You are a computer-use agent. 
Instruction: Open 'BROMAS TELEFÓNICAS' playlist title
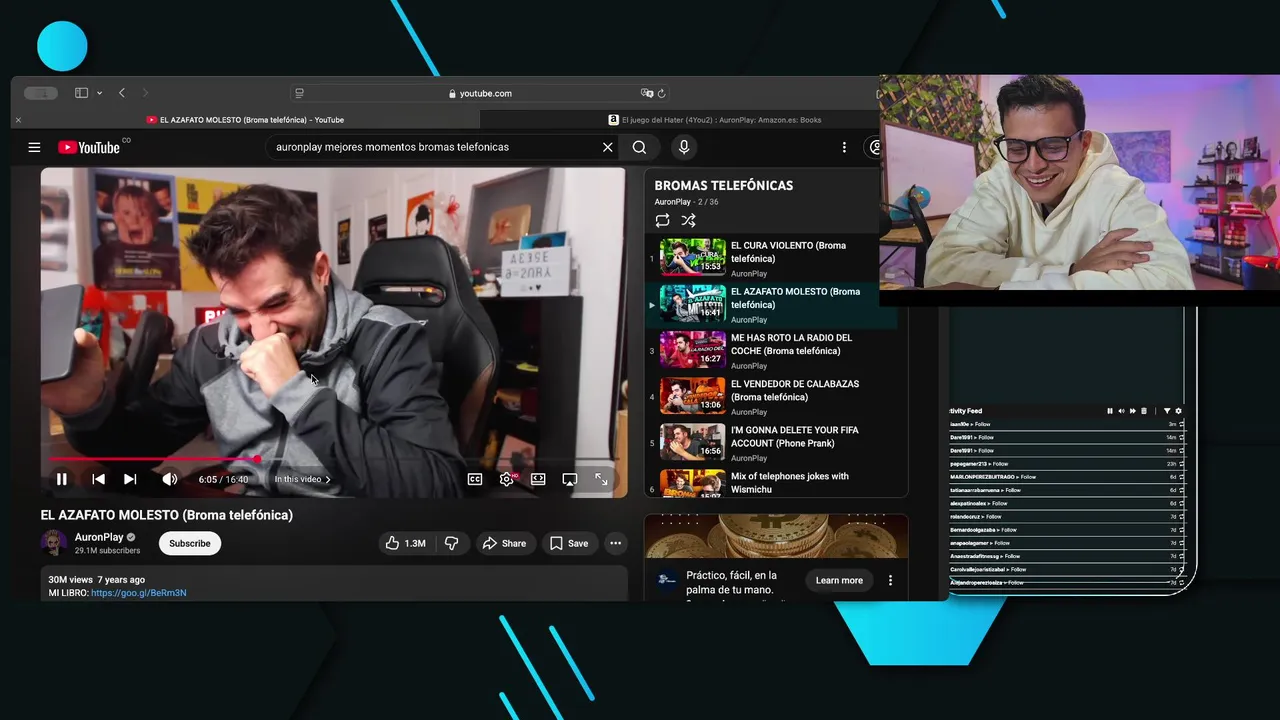tap(724, 185)
